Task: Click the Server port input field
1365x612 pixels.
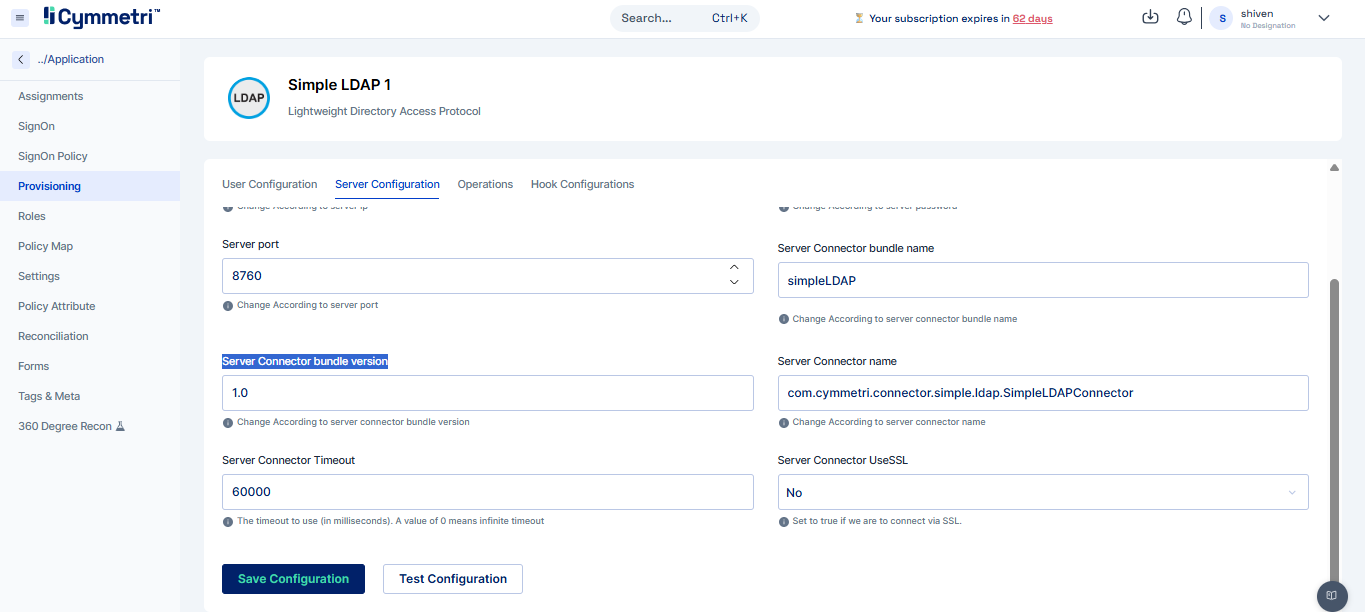Action: coord(488,275)
